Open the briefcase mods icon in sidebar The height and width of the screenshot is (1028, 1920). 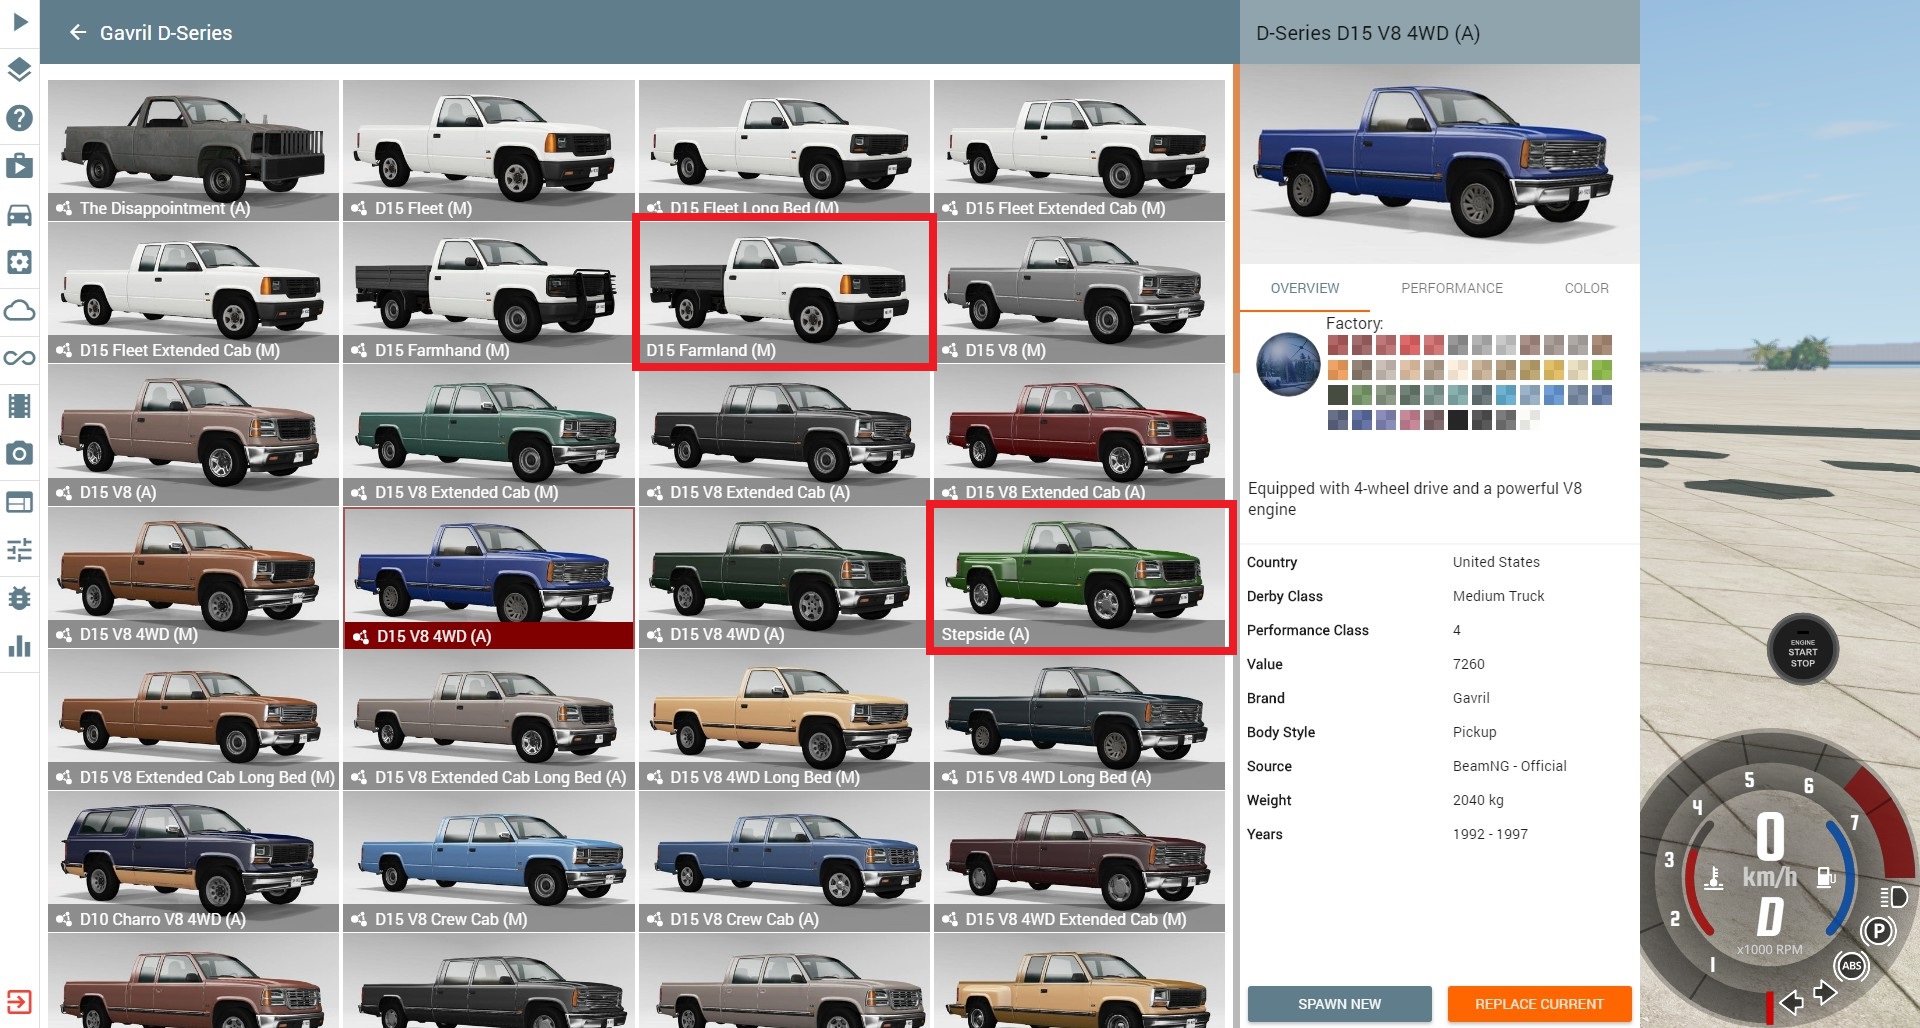[20, 166]
